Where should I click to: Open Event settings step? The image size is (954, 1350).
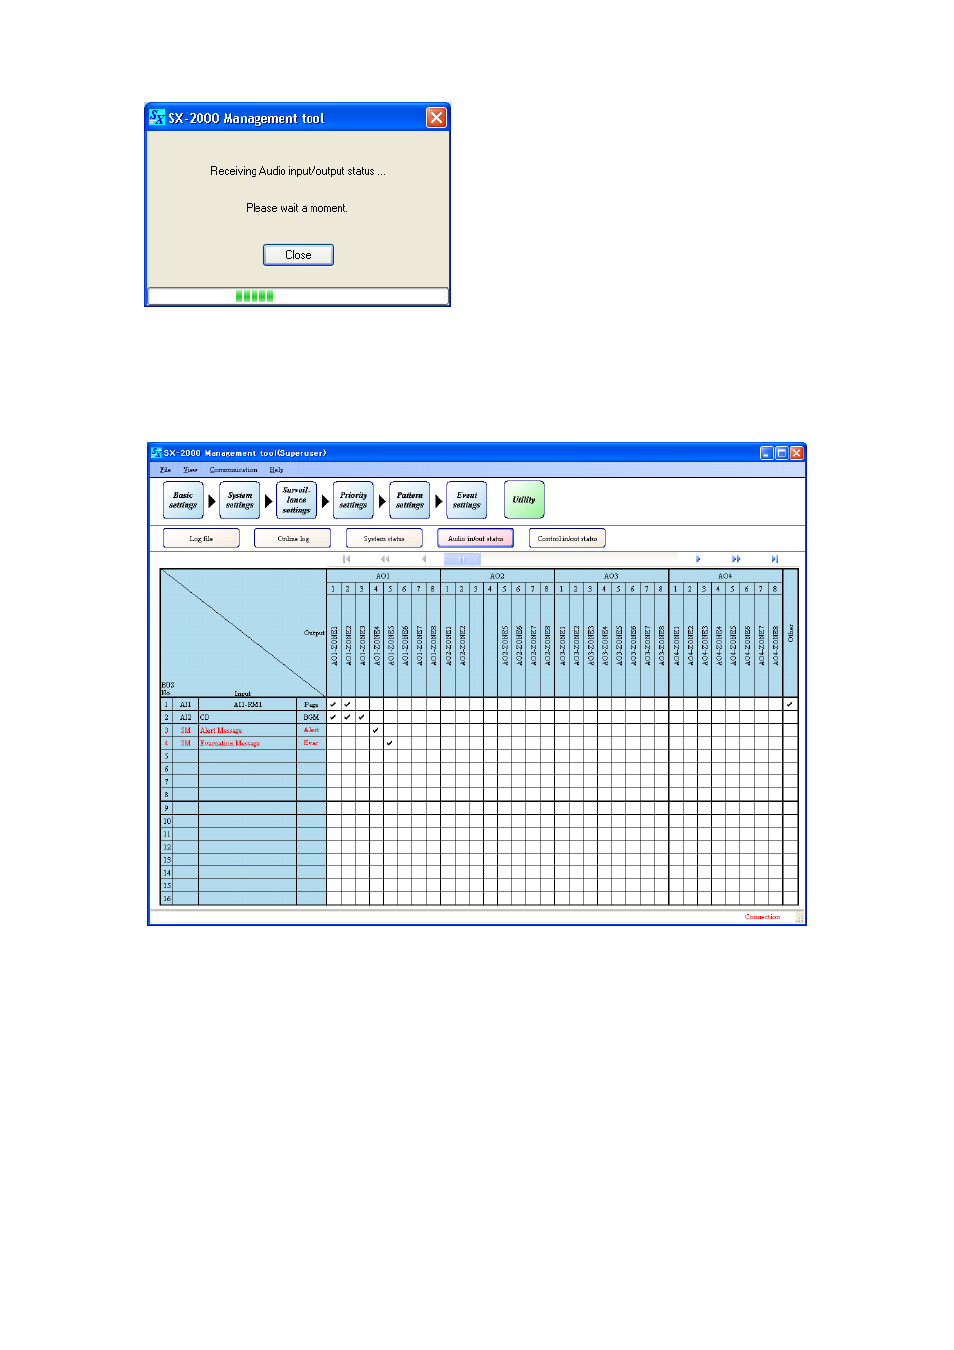467,500
